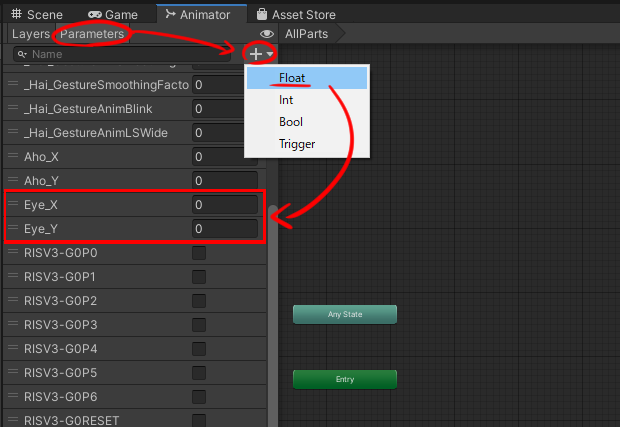Select the Any State node
620x427 pixels.
tap(345, 314)
